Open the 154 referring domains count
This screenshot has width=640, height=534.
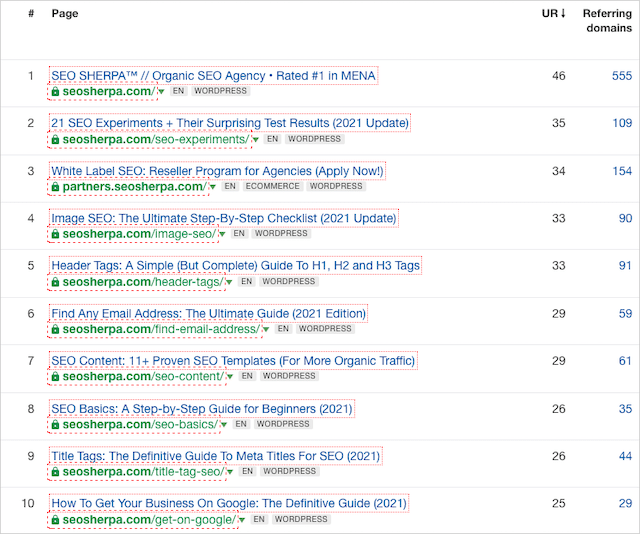622,171
